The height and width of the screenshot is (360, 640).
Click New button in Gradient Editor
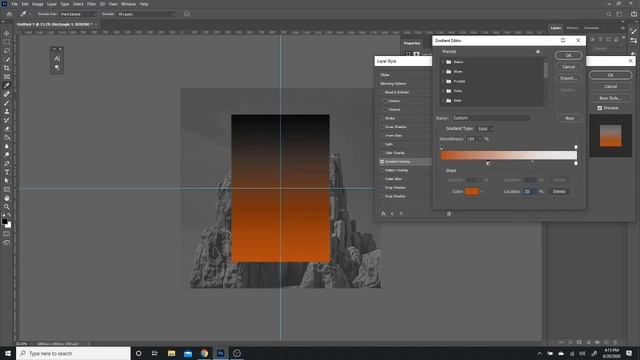569,118
